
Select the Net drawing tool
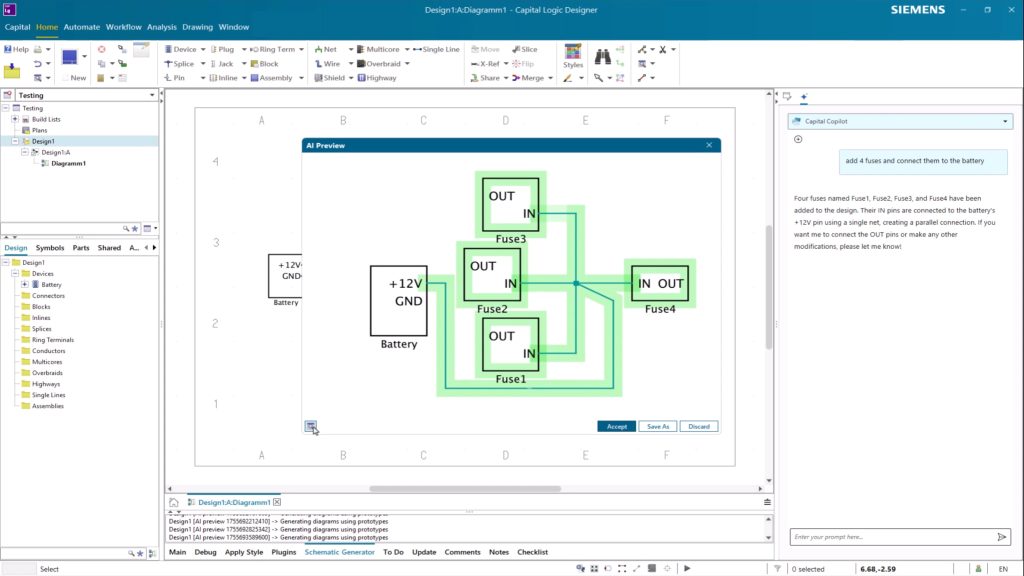click(326, 49)
